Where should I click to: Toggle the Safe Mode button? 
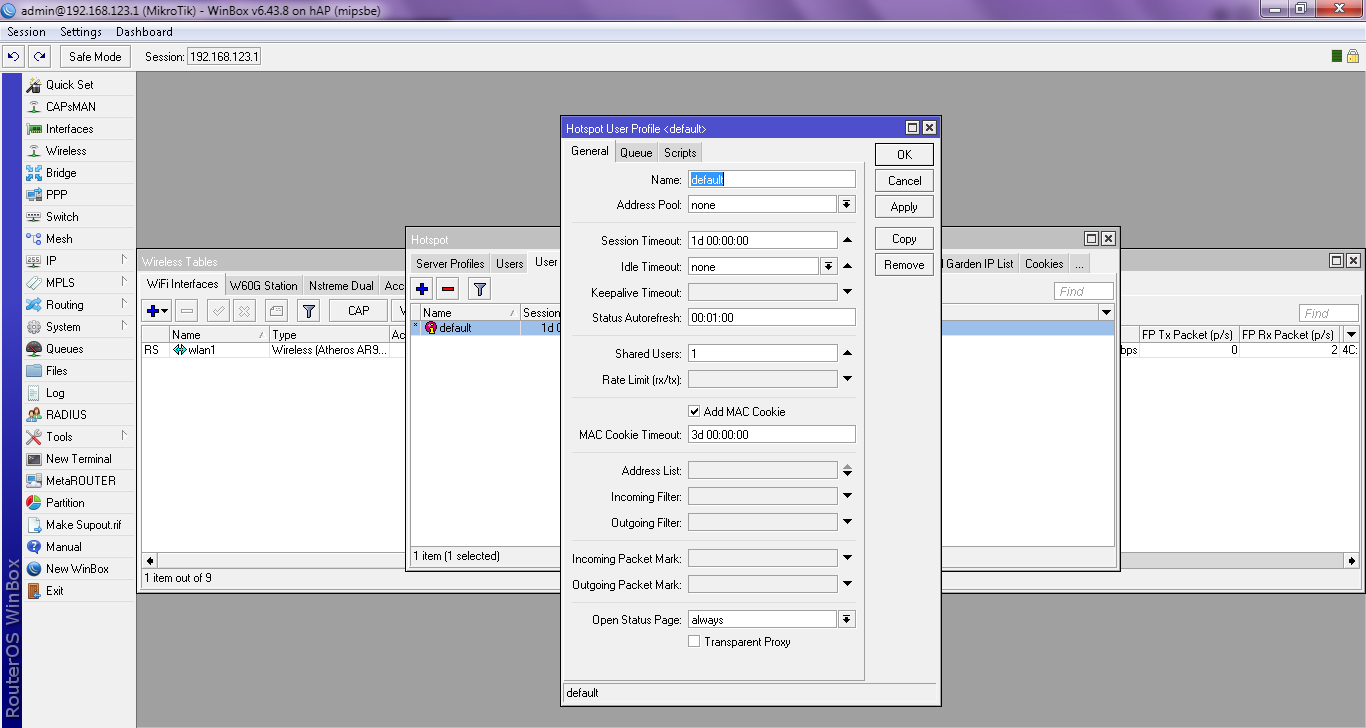point(95,57)
